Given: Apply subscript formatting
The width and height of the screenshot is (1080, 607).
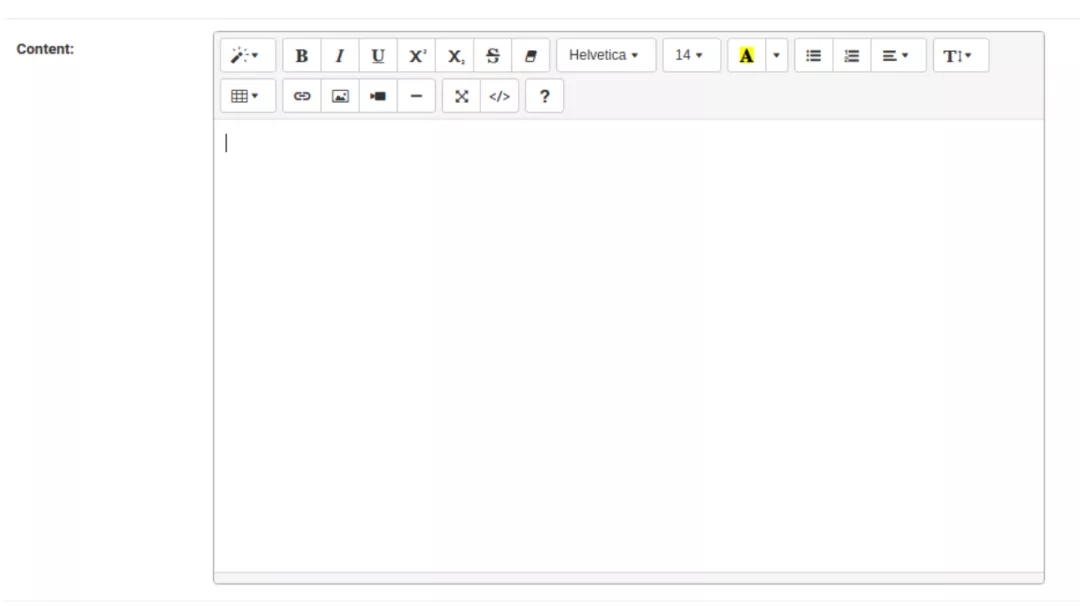Looking at the screenshot, I should 455,56.
